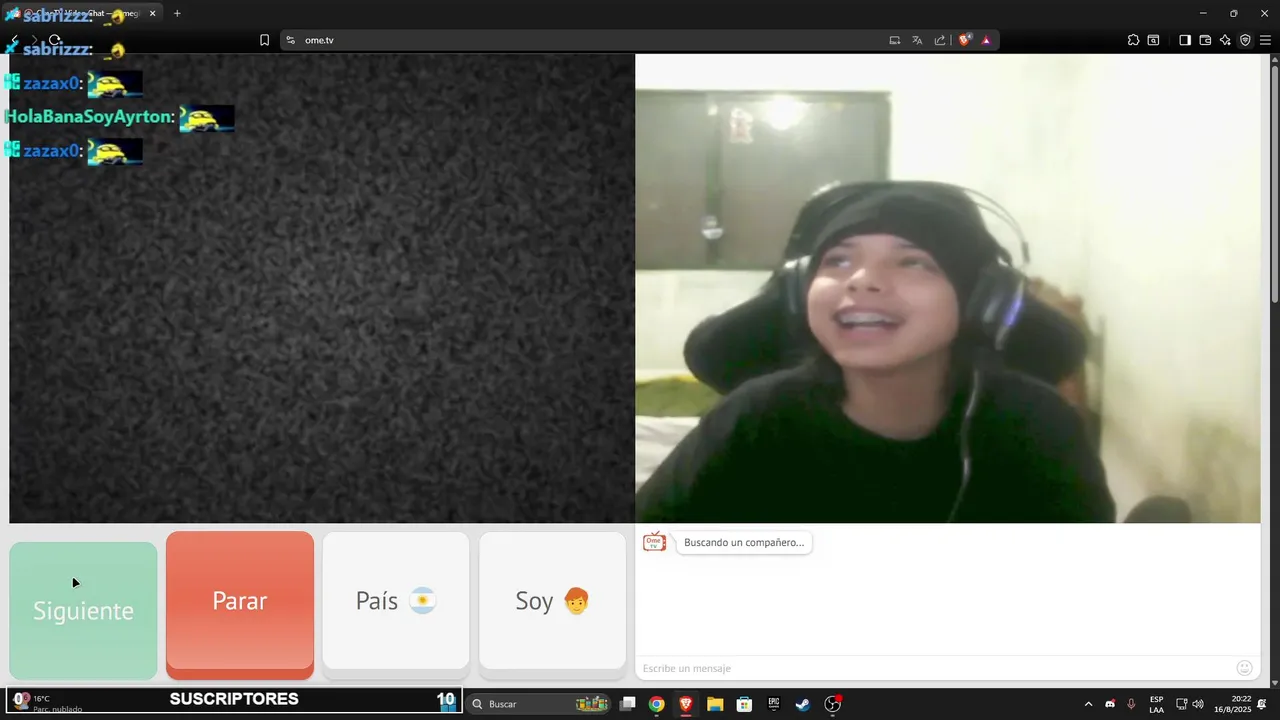The image size is (1280, 720).
Task: Open browser extensions puzzle icon
Action: (1133, 40)
